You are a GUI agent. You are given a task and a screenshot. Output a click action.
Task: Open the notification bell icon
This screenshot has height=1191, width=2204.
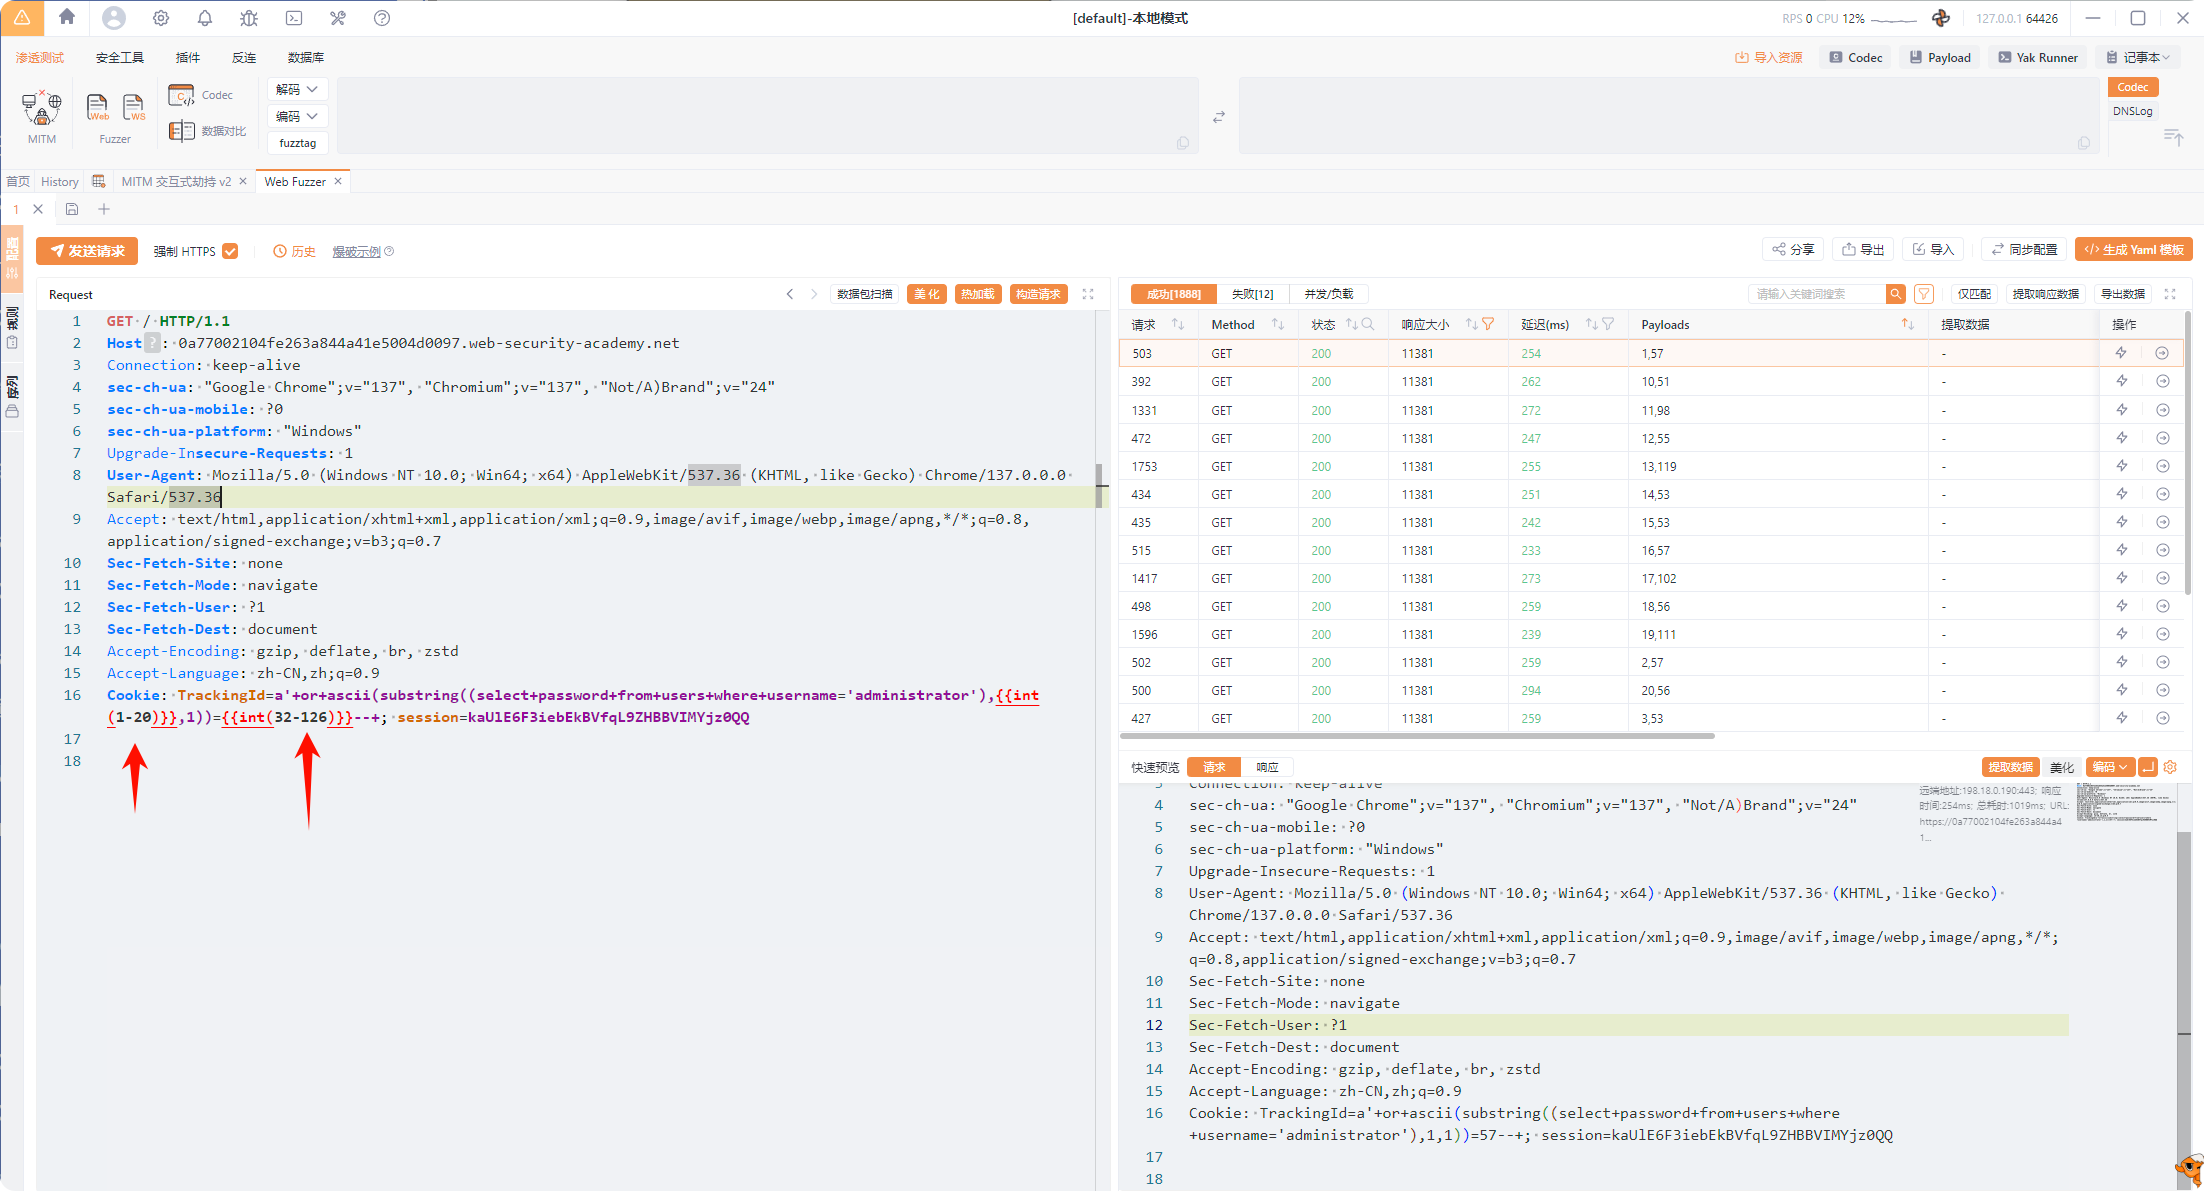[205, 18]
